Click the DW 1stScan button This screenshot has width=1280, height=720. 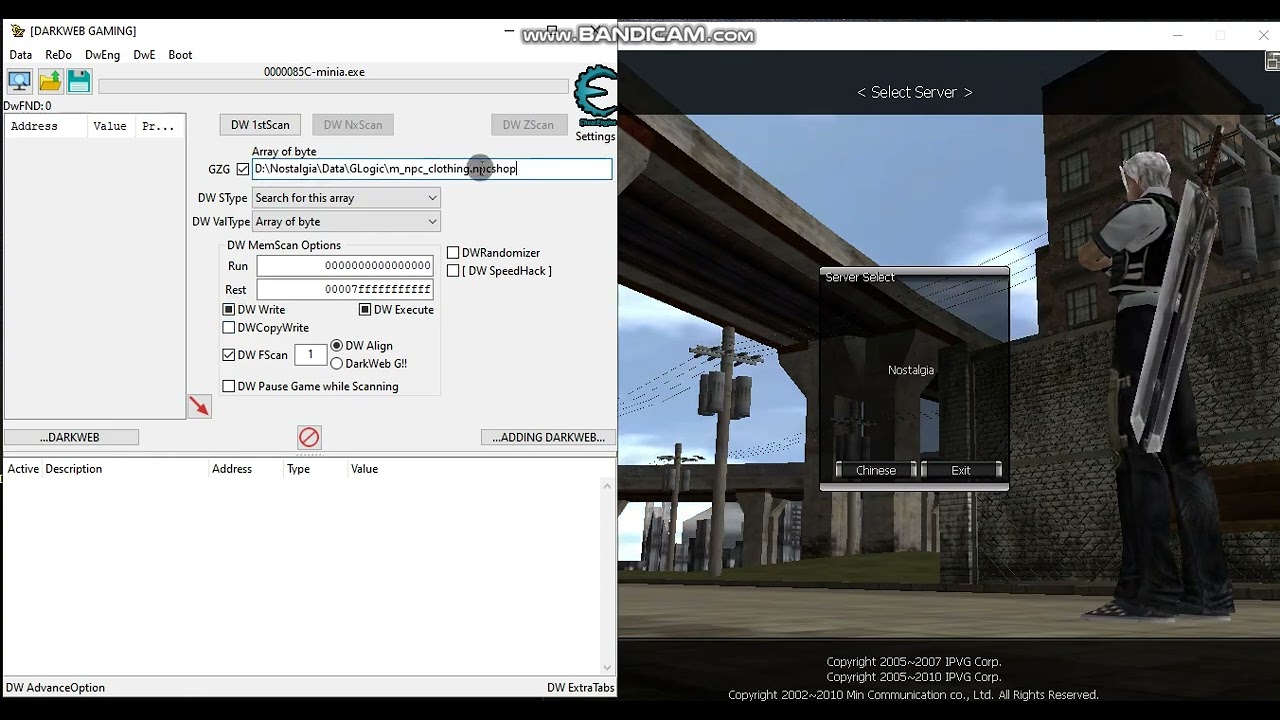pyautogui.click(x=260, y=125)
